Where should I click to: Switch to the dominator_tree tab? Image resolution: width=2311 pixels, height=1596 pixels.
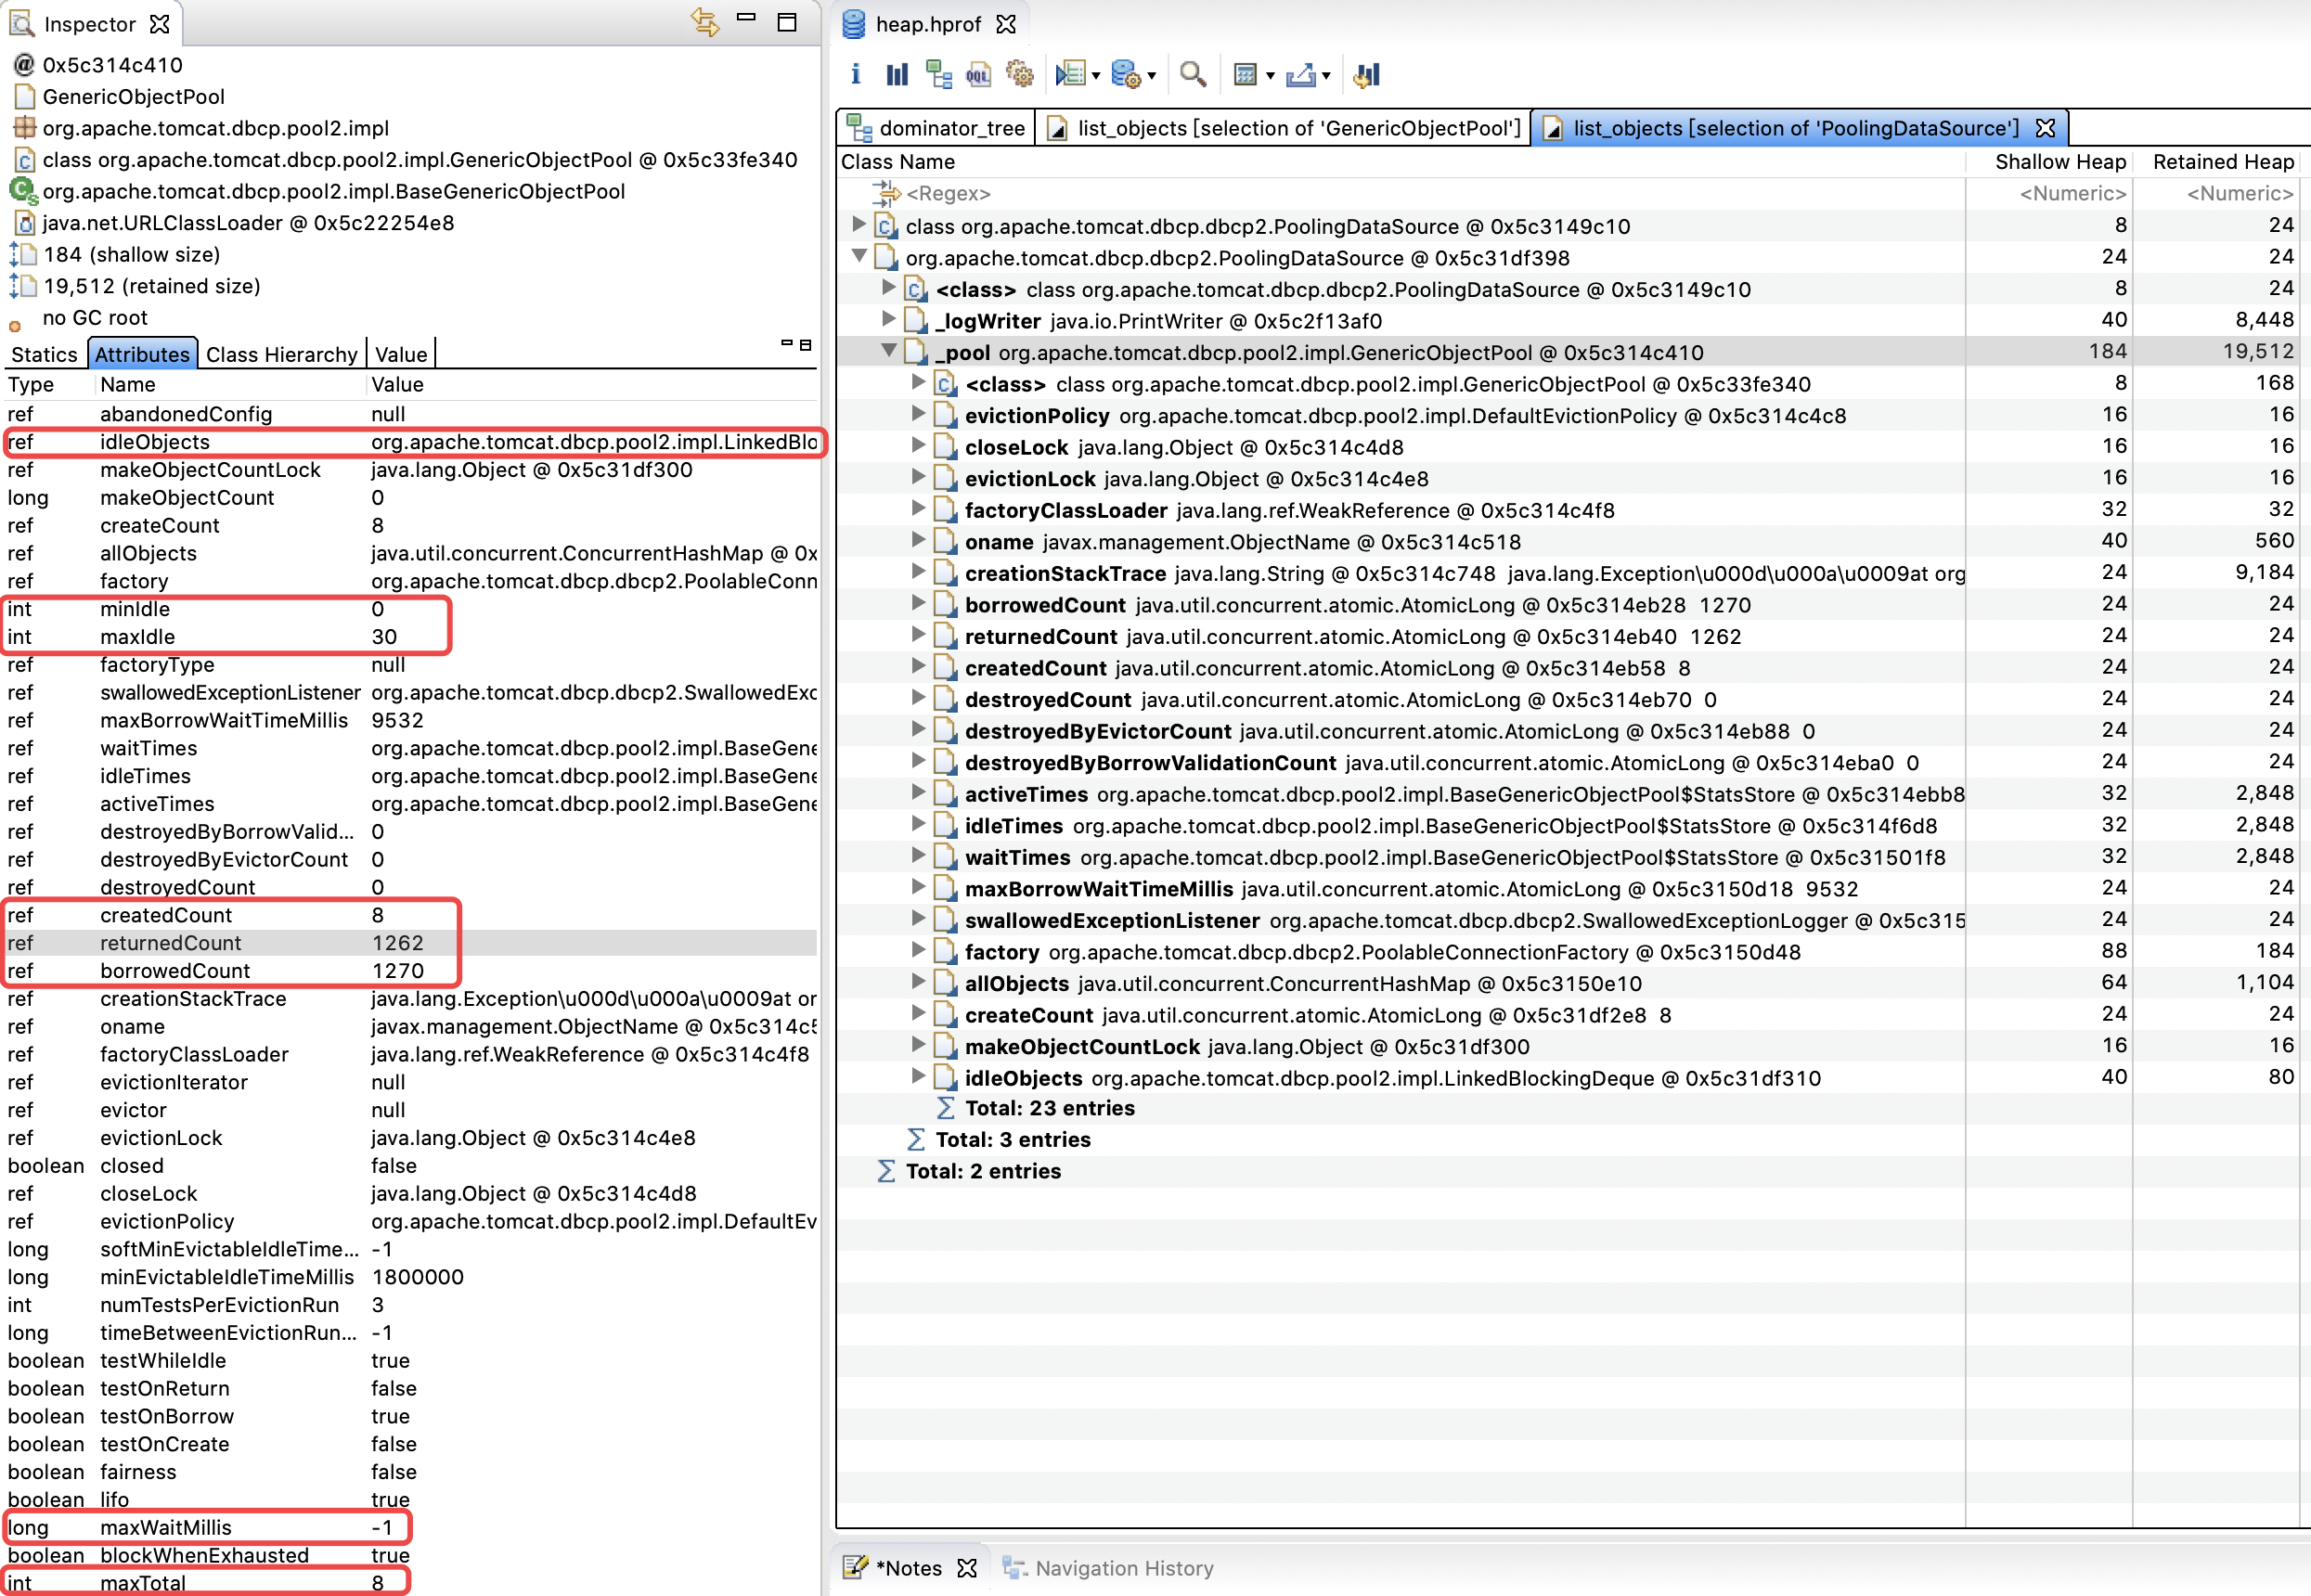pyautogui.click(x=936, y=128)
